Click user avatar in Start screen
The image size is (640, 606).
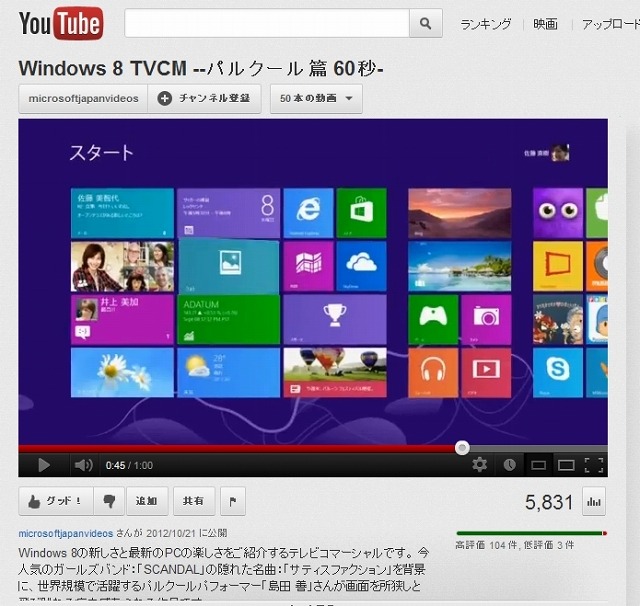[x=560, y=153]
